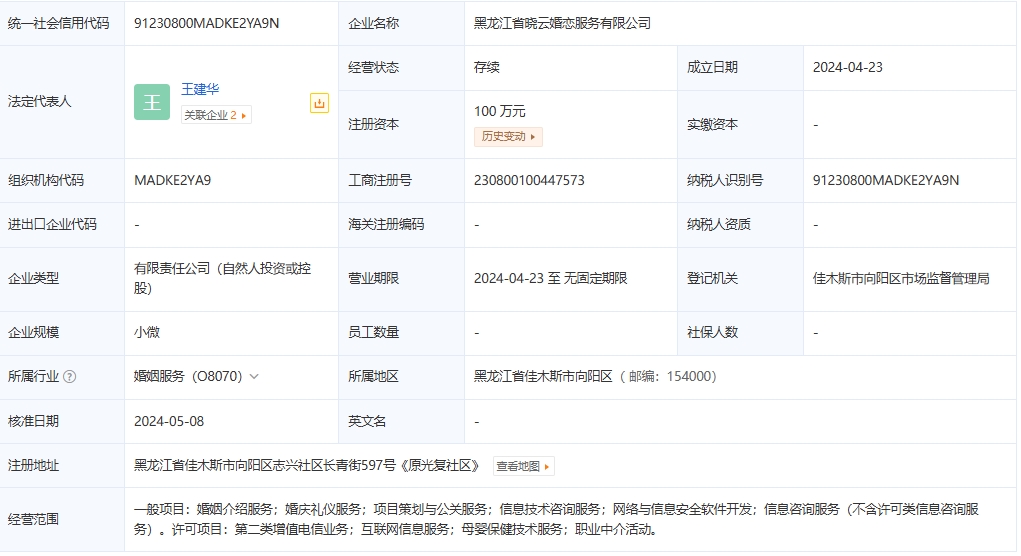The height and width of the screenshot is (556, 1021).
Task: Click the 查看地图 view map button
Action: (x=523, y=466)
